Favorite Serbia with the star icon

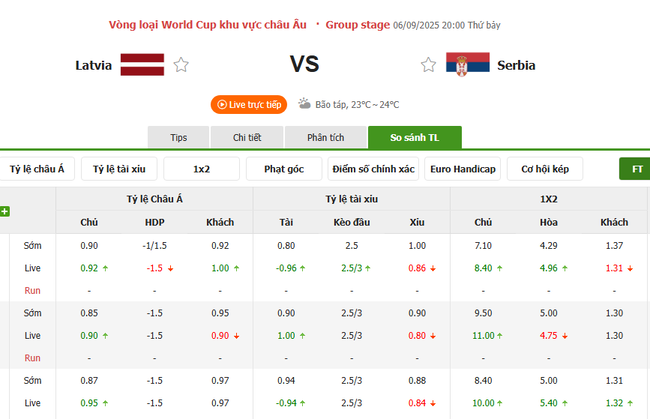click(x=428, y=65)
